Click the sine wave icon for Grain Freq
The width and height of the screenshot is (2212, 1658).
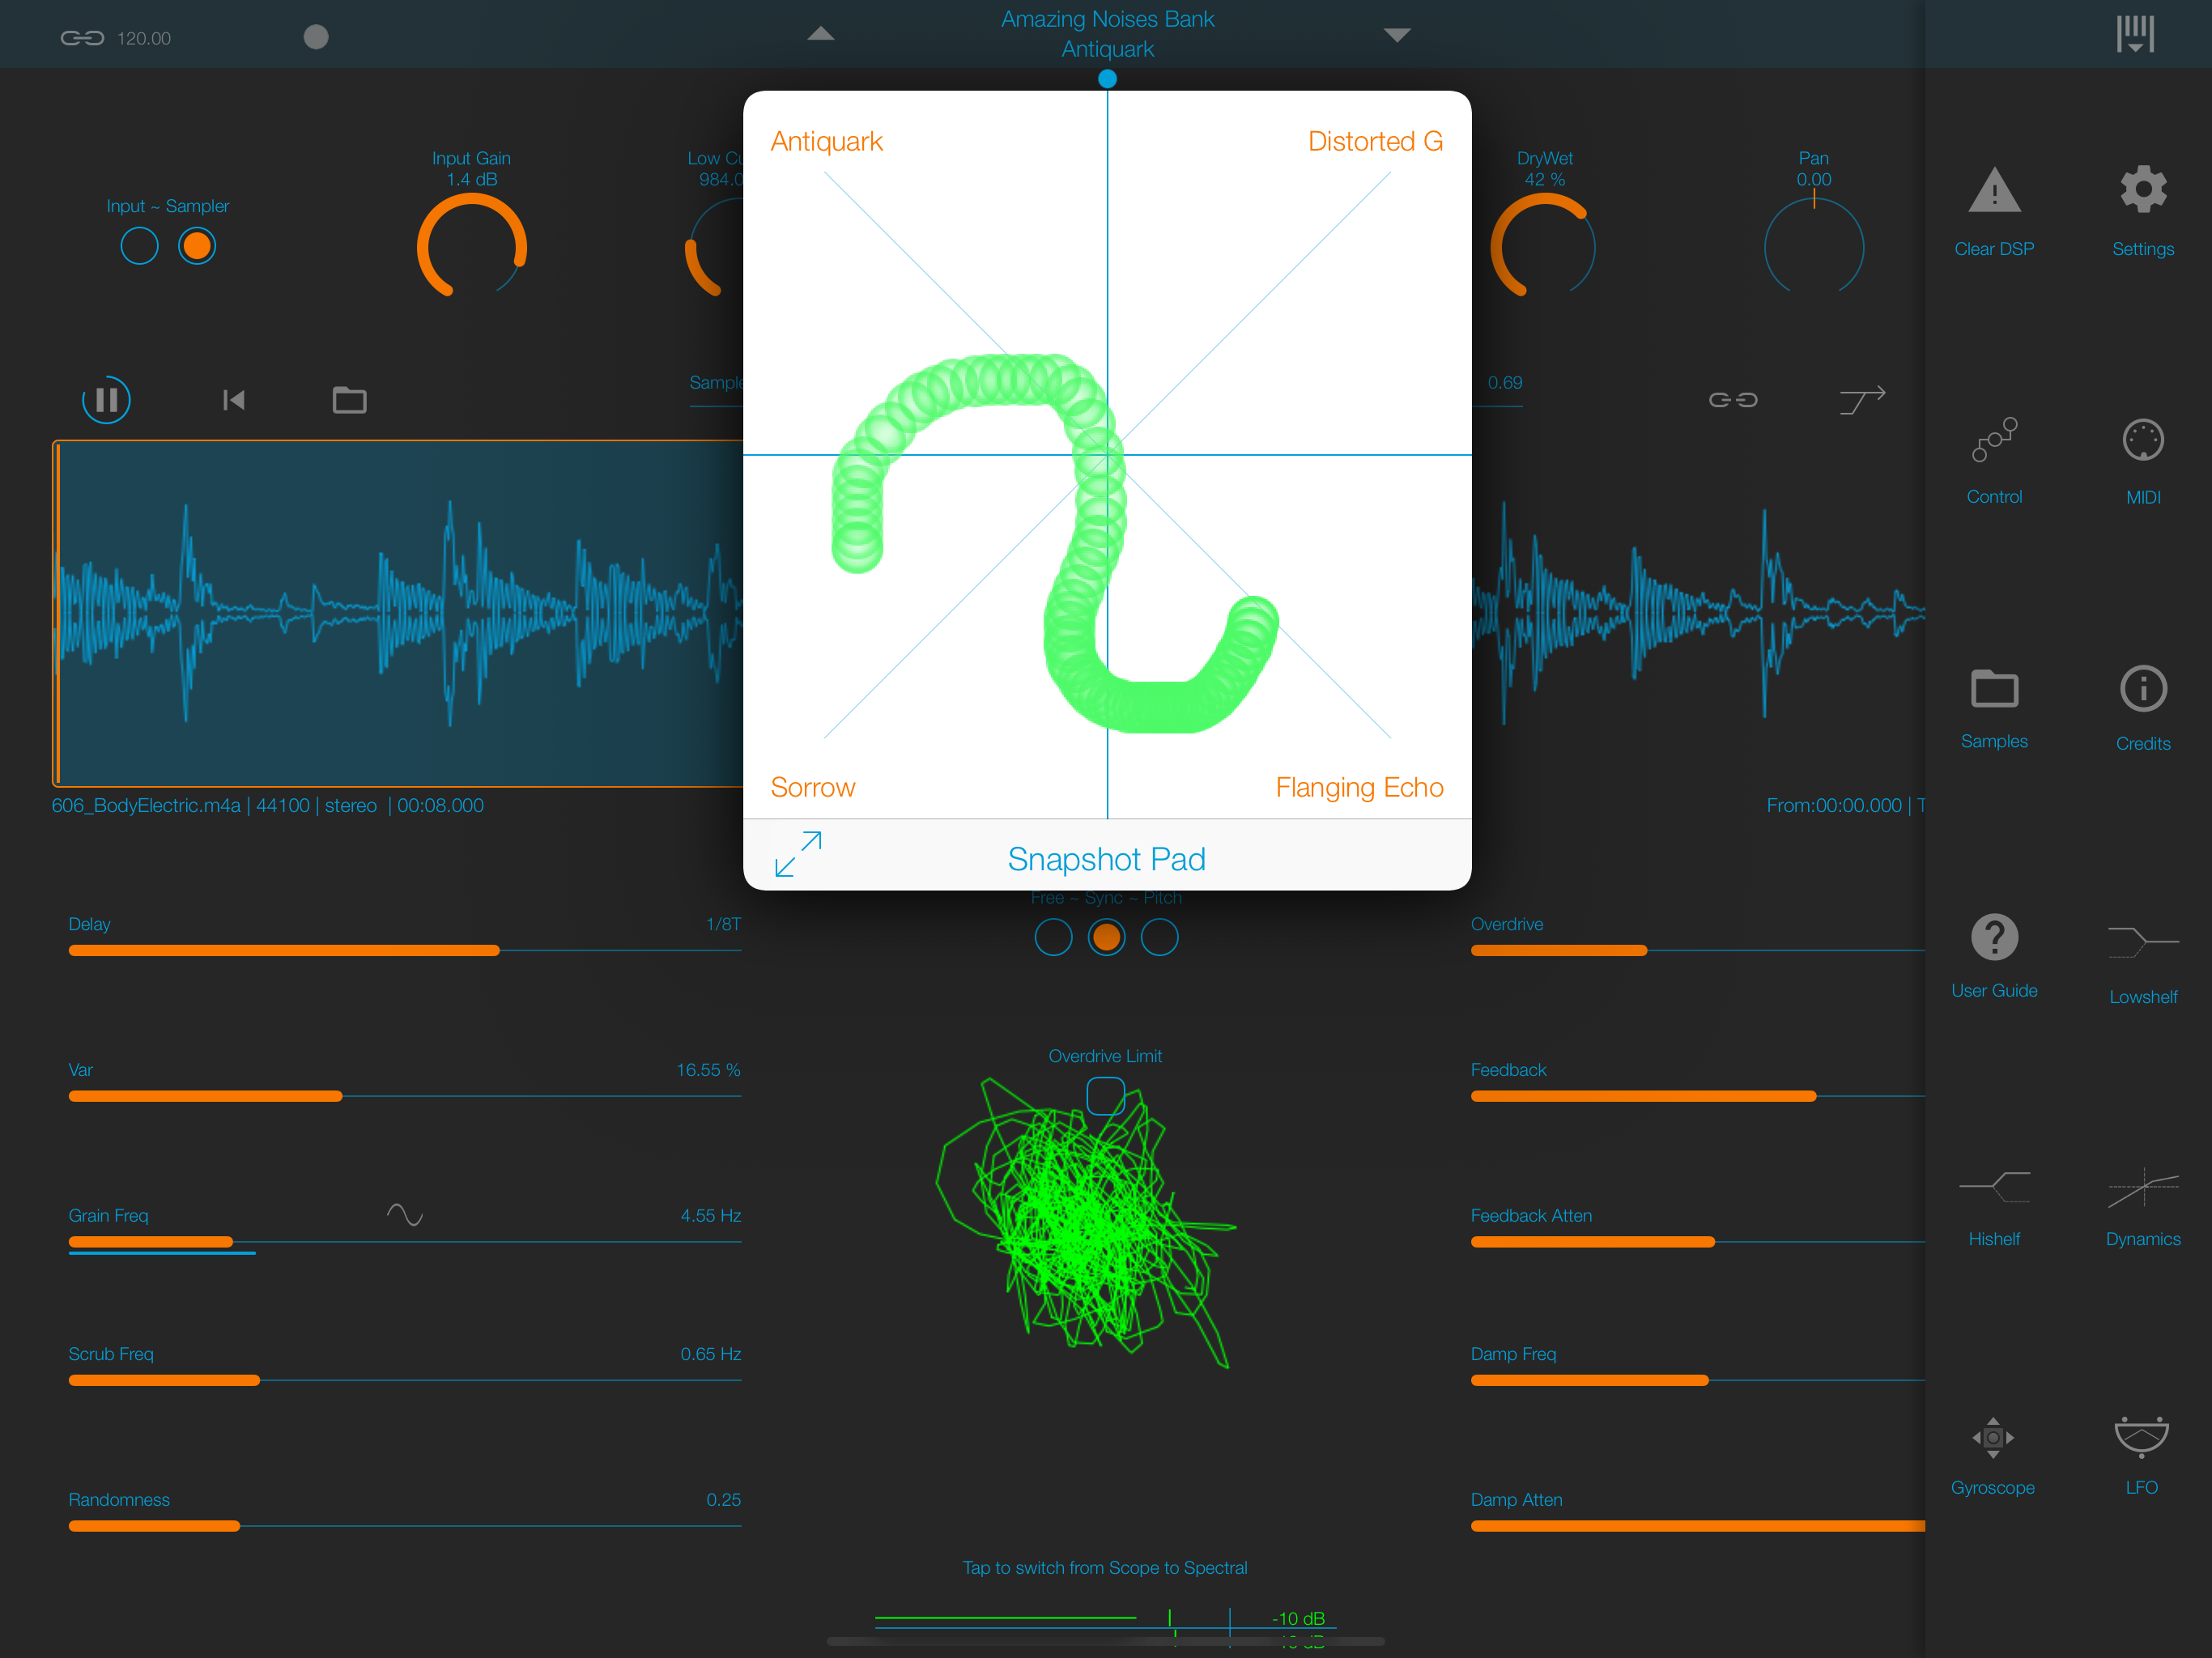click(405, 1215)
